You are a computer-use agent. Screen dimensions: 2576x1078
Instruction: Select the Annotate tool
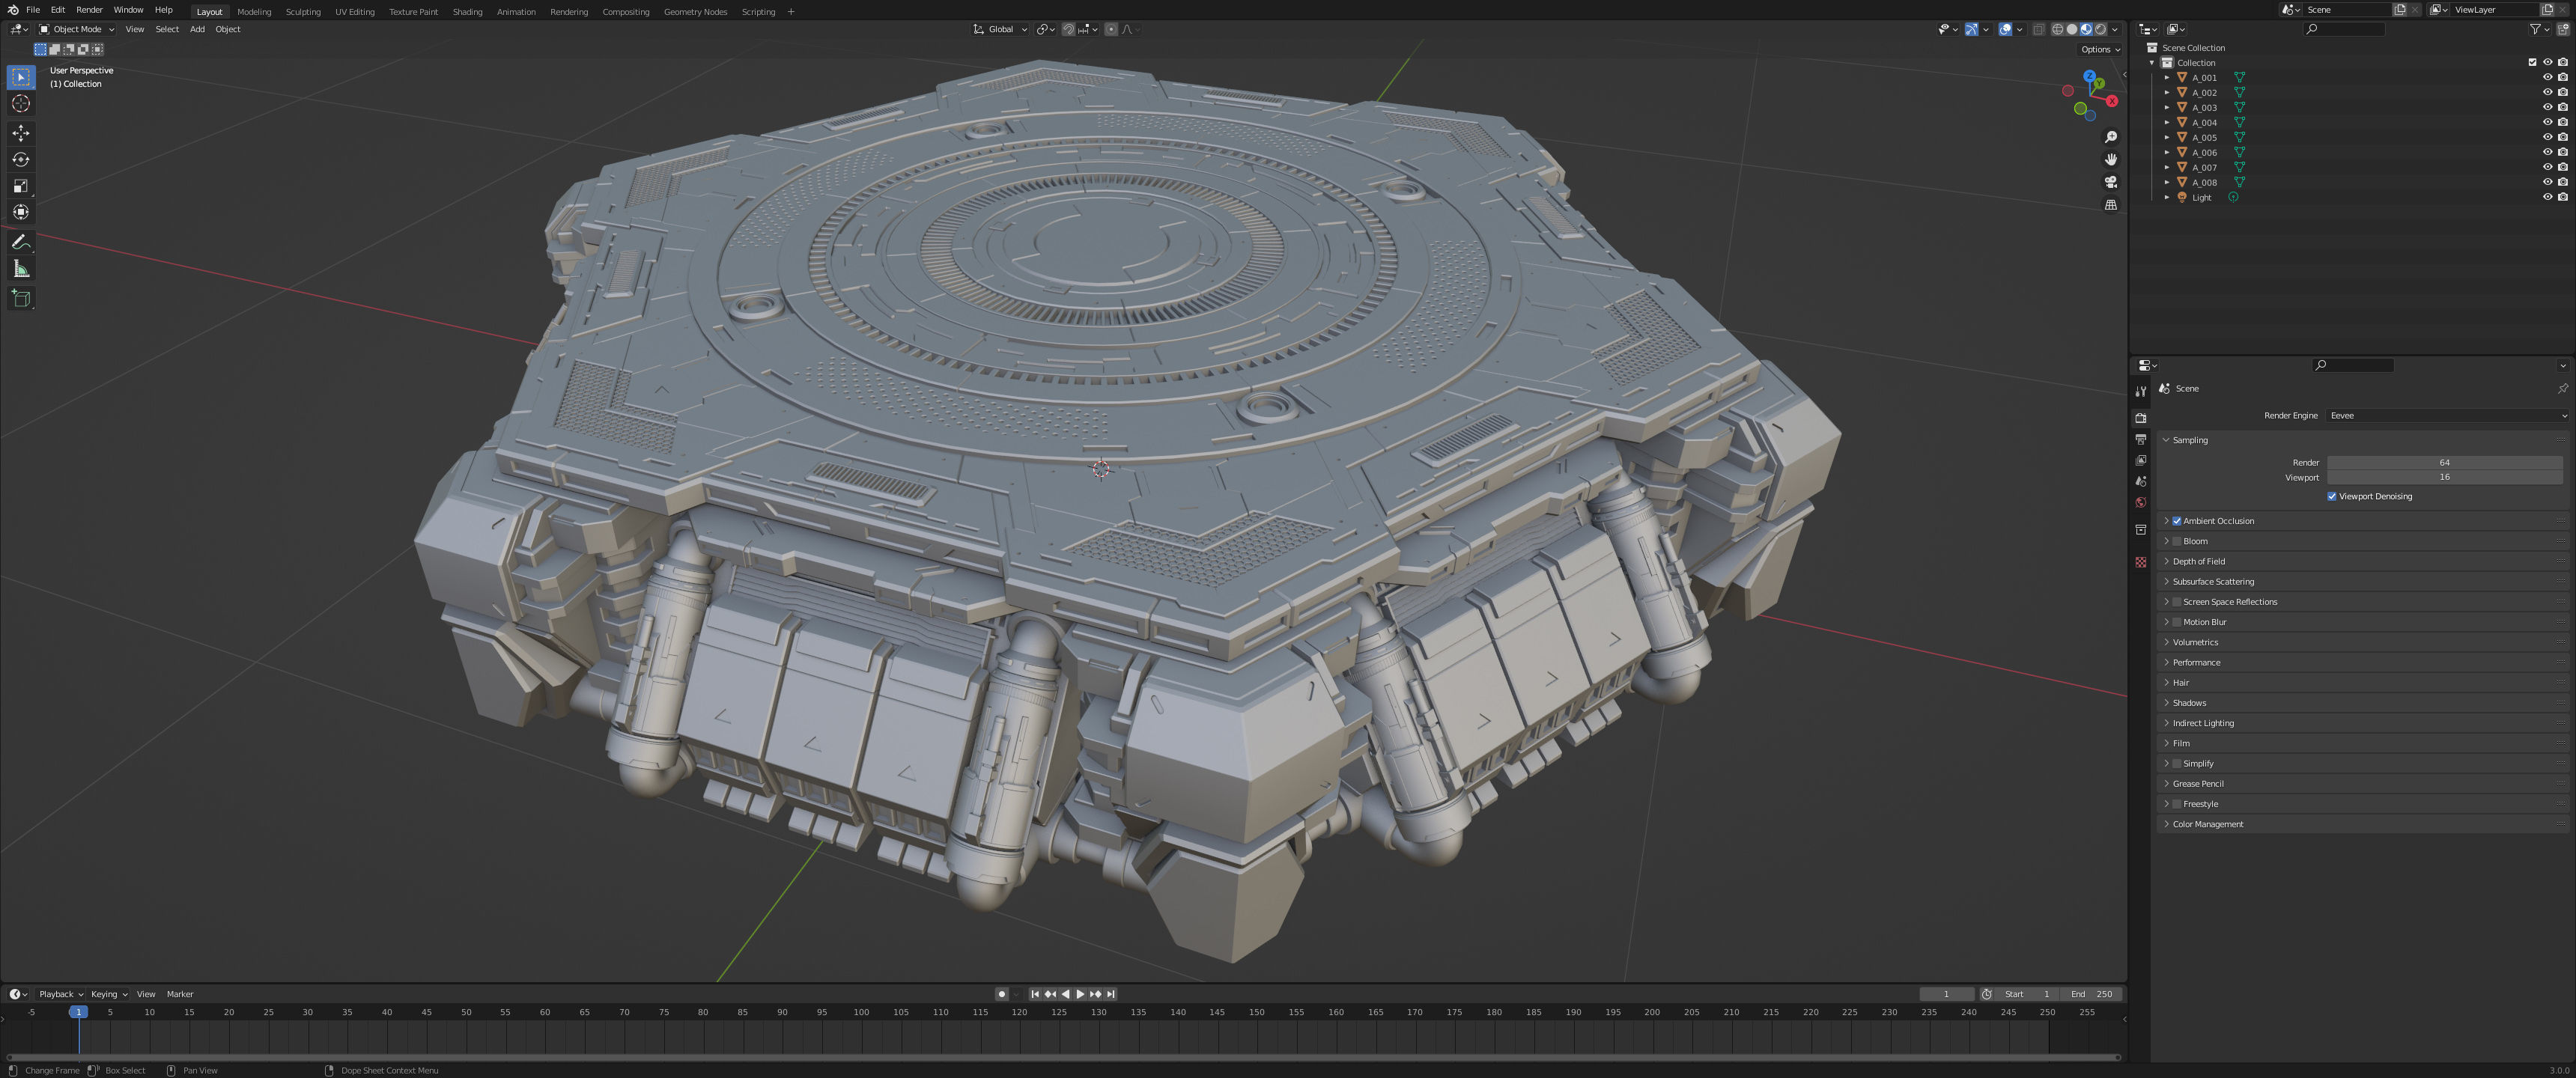[21, 242]
